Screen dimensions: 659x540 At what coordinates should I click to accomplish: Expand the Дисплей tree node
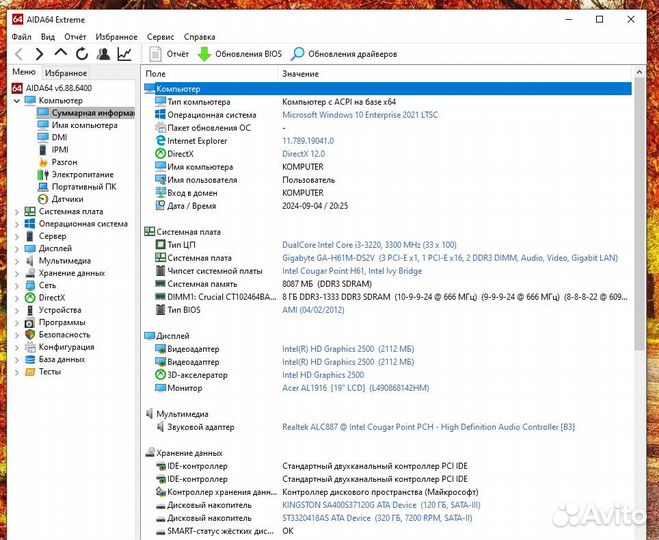[17, 249]
